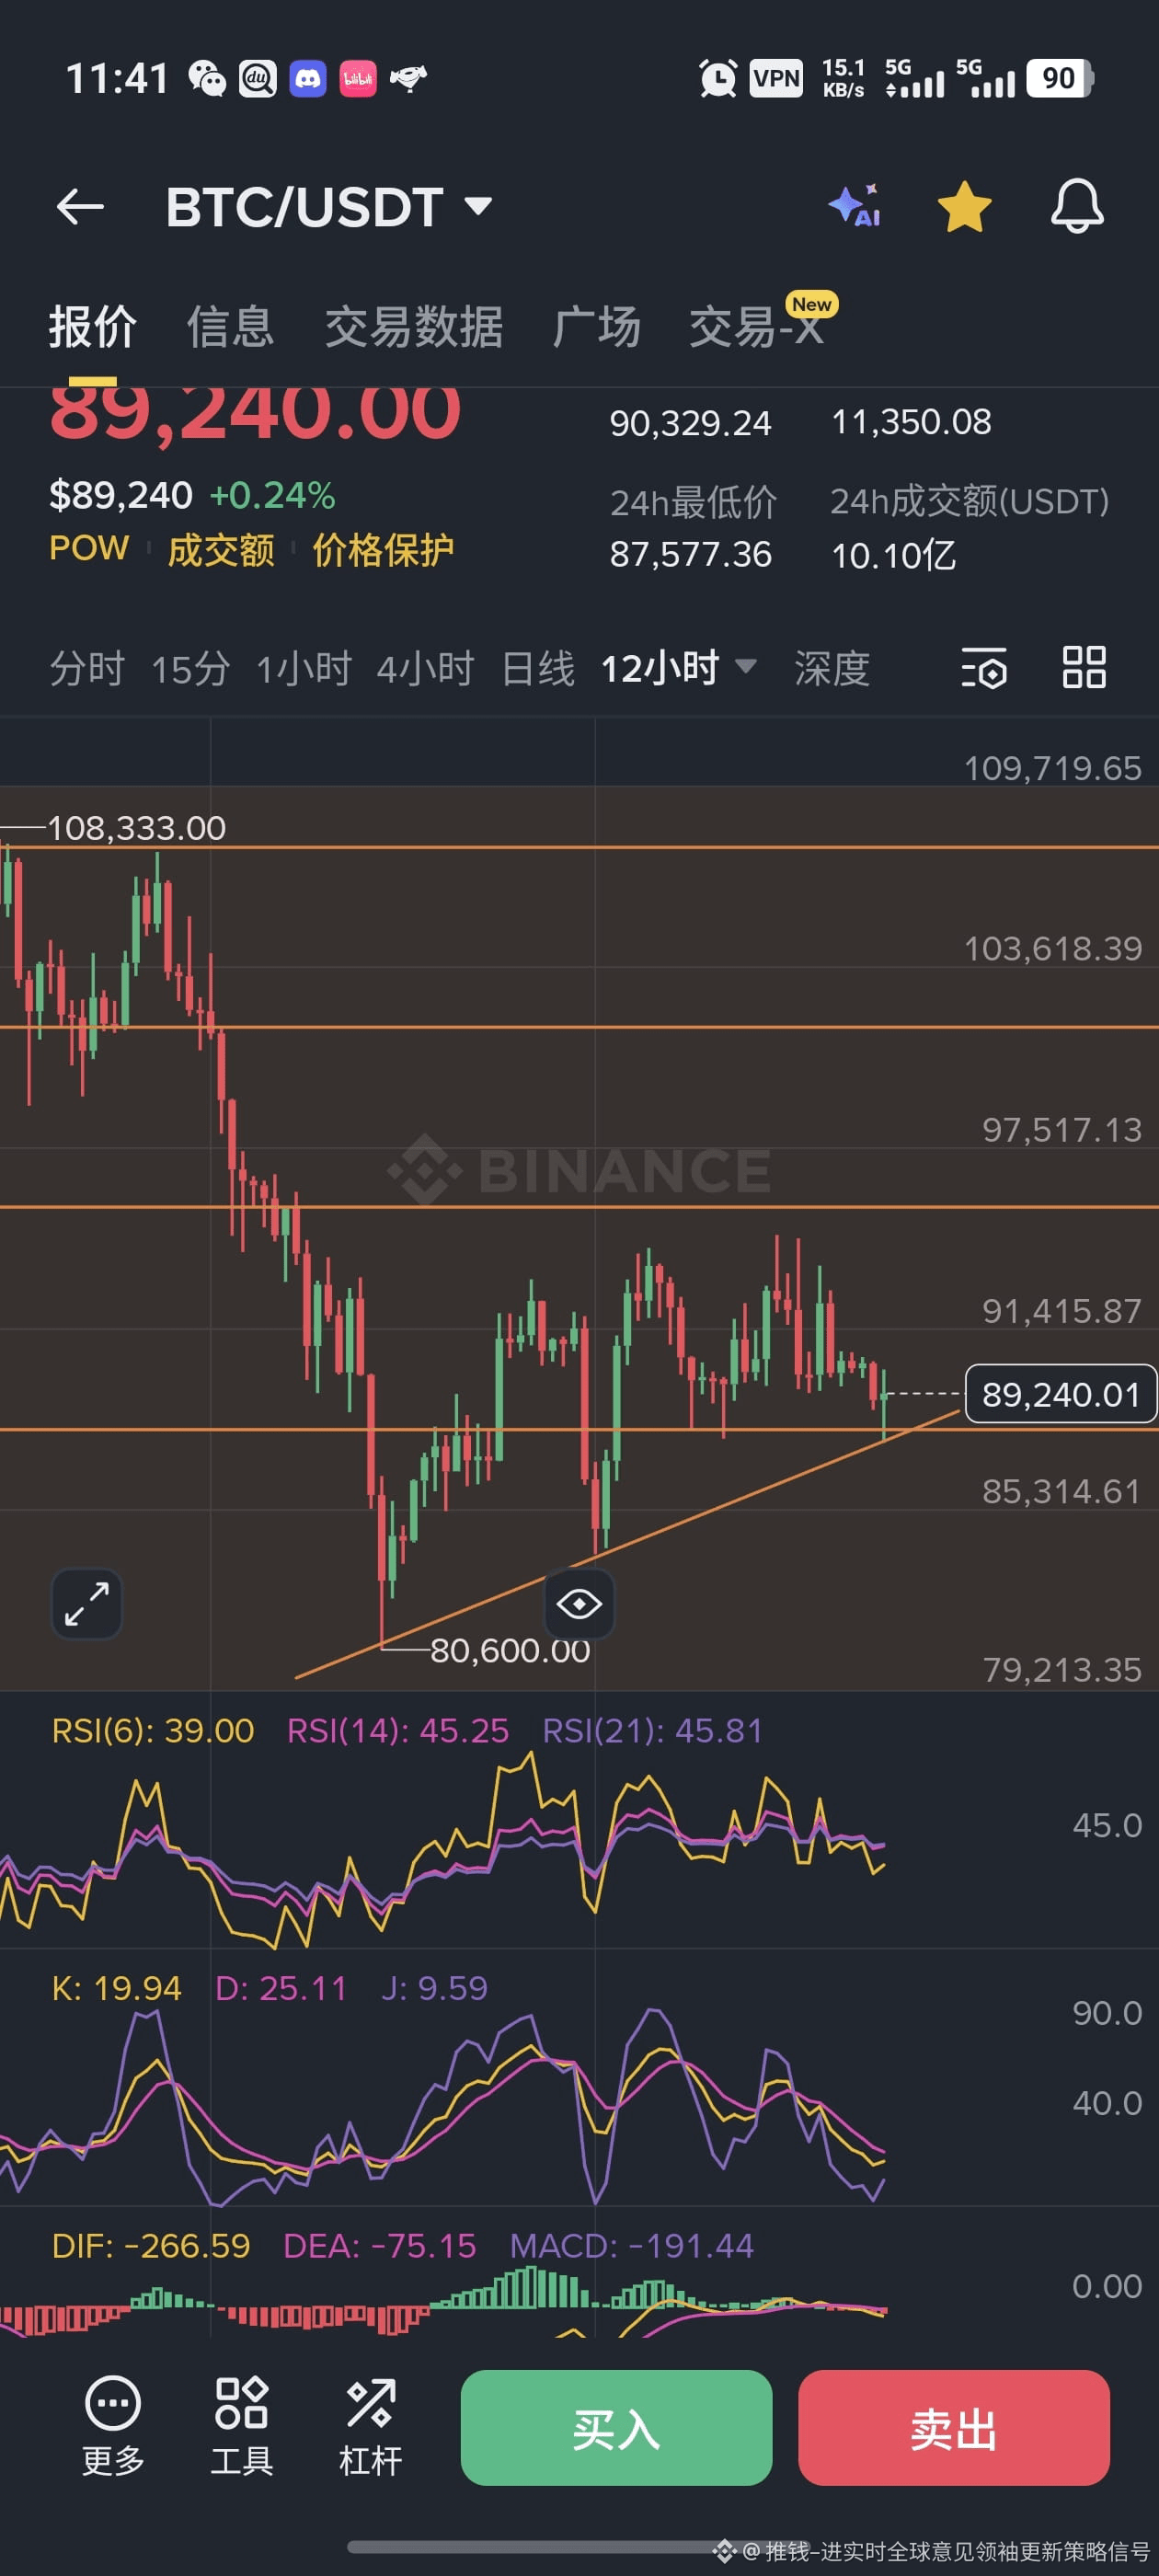Tap the VPN status indicator
This screenshot has width=1159, height=2576.
(776, 78)
